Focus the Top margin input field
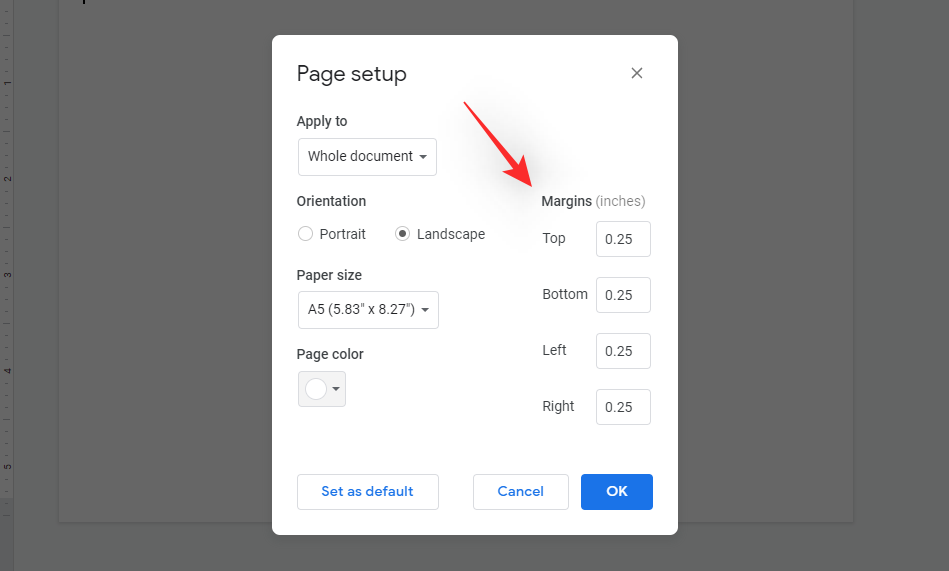Screen dimensions: 949x571 coord(623,239)
